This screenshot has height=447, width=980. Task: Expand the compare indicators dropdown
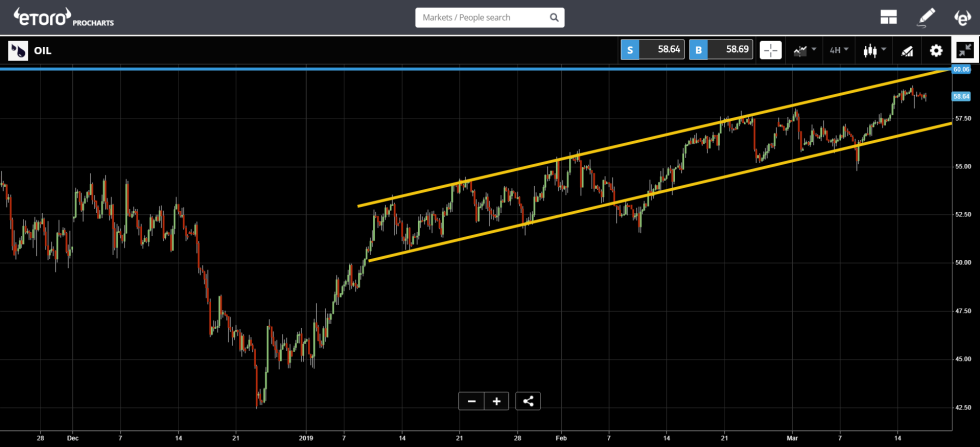tap(804, 50)
